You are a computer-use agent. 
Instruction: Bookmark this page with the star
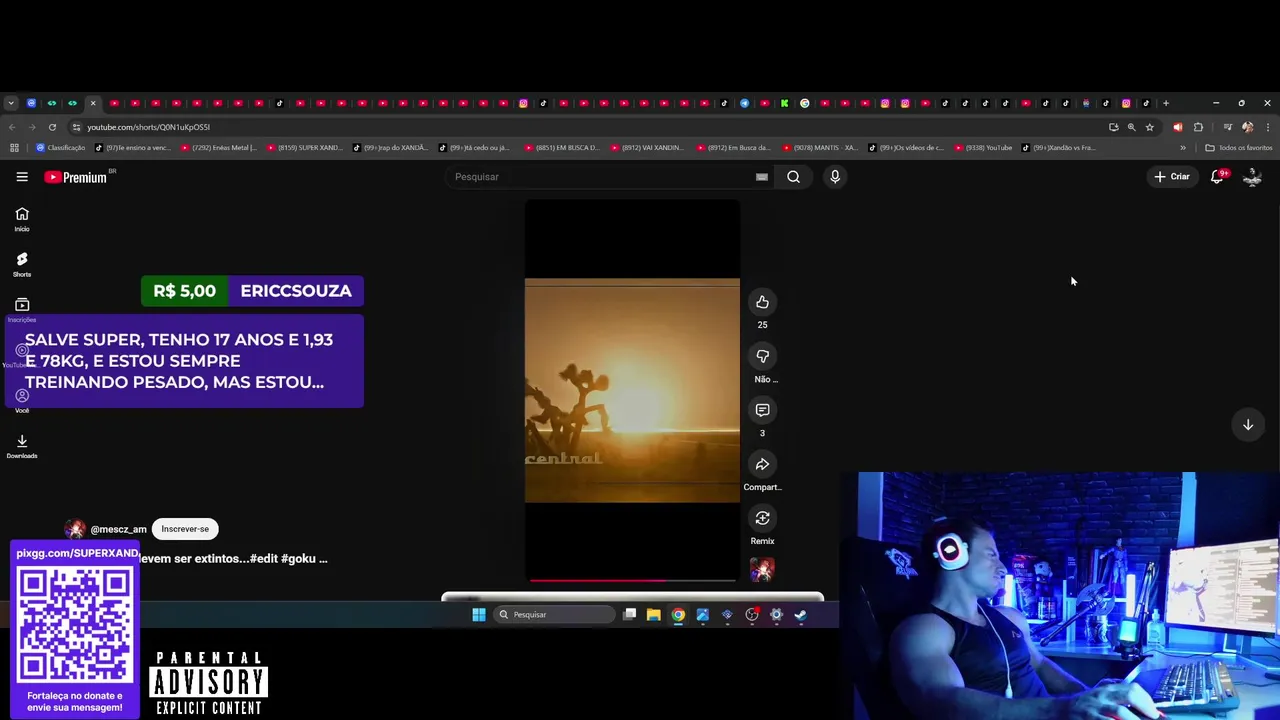point(1150,127)
